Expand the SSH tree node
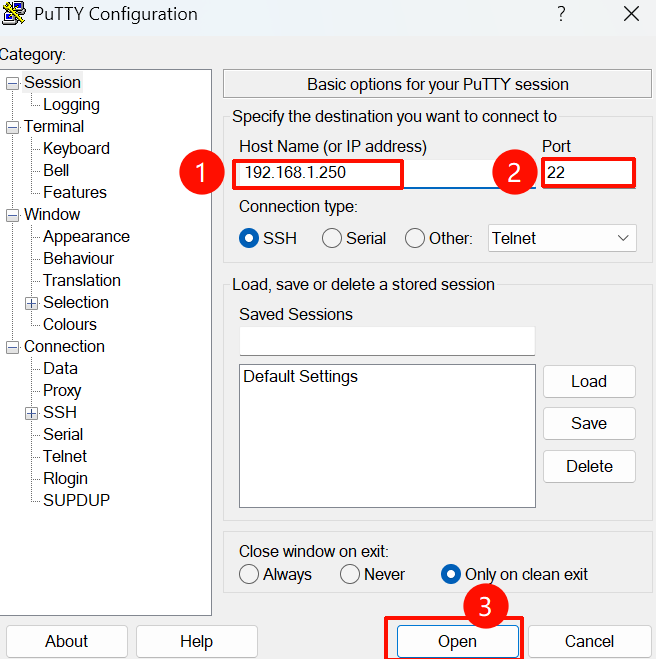Image resolution: width=656 pixels, height=659 pixels. click(32, 413)
